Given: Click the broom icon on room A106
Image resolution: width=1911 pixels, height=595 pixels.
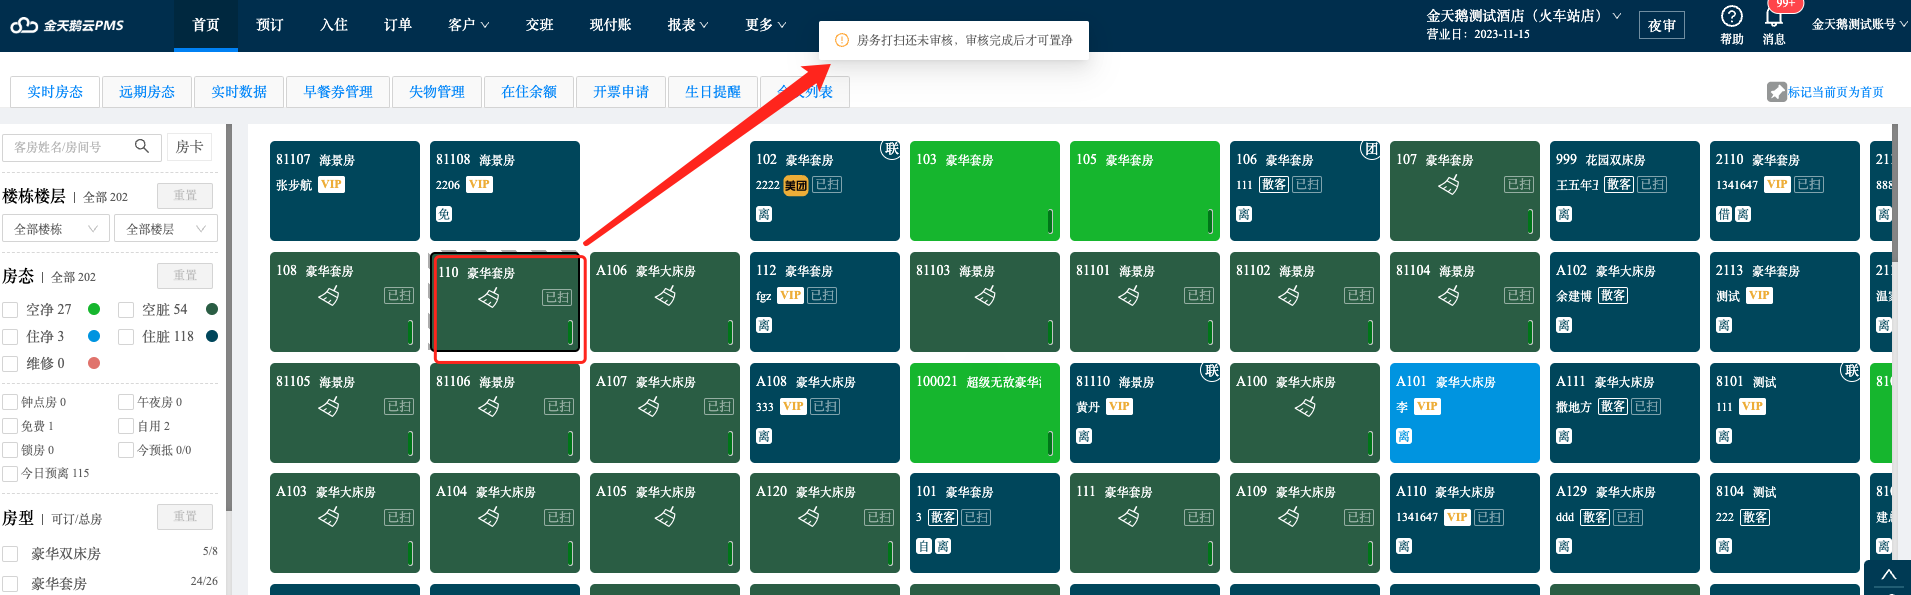Looking at the screenshot, I should tap(665, 296).
